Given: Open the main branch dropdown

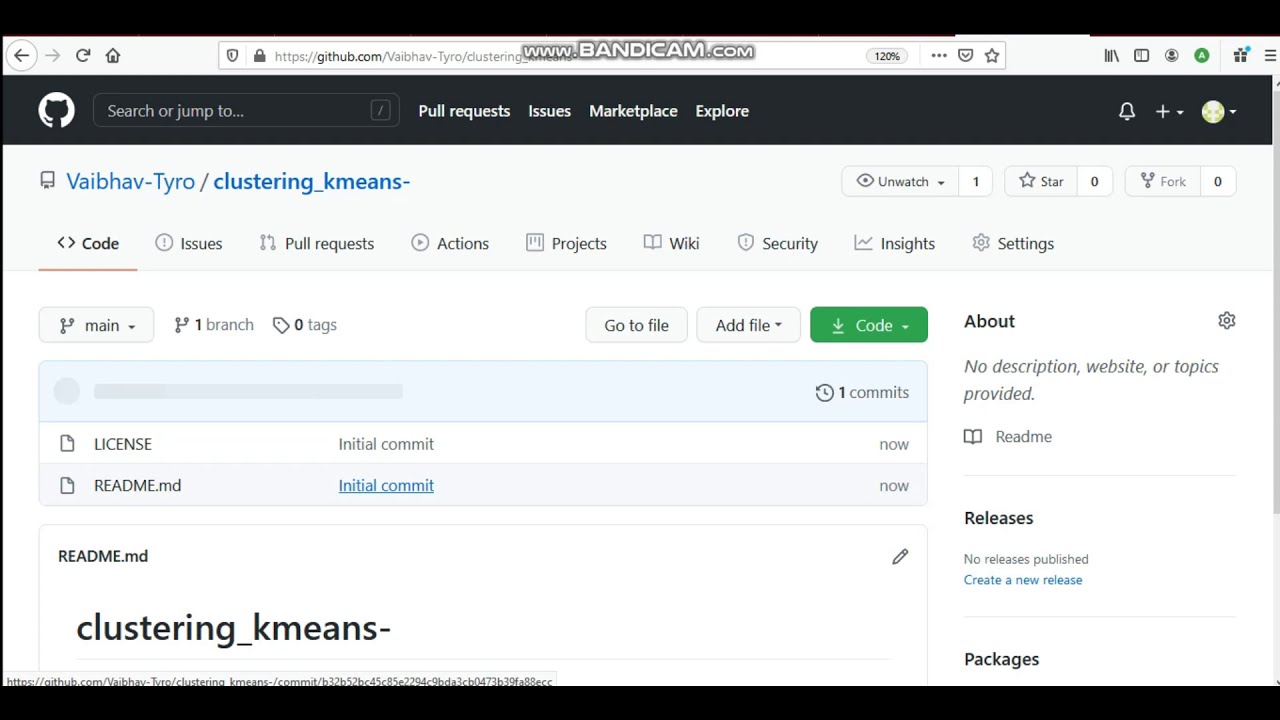Looking at the screenshot, I should [x=96, y=325].
